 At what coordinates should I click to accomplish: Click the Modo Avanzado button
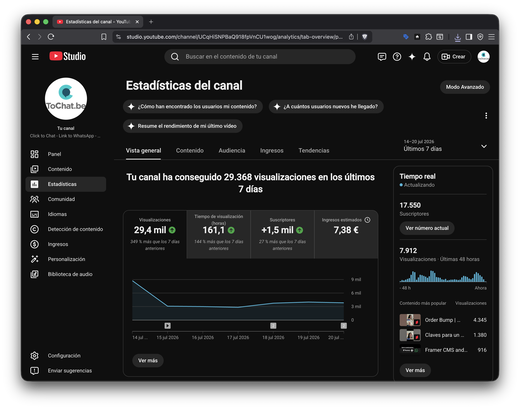(x=465, y=87)
